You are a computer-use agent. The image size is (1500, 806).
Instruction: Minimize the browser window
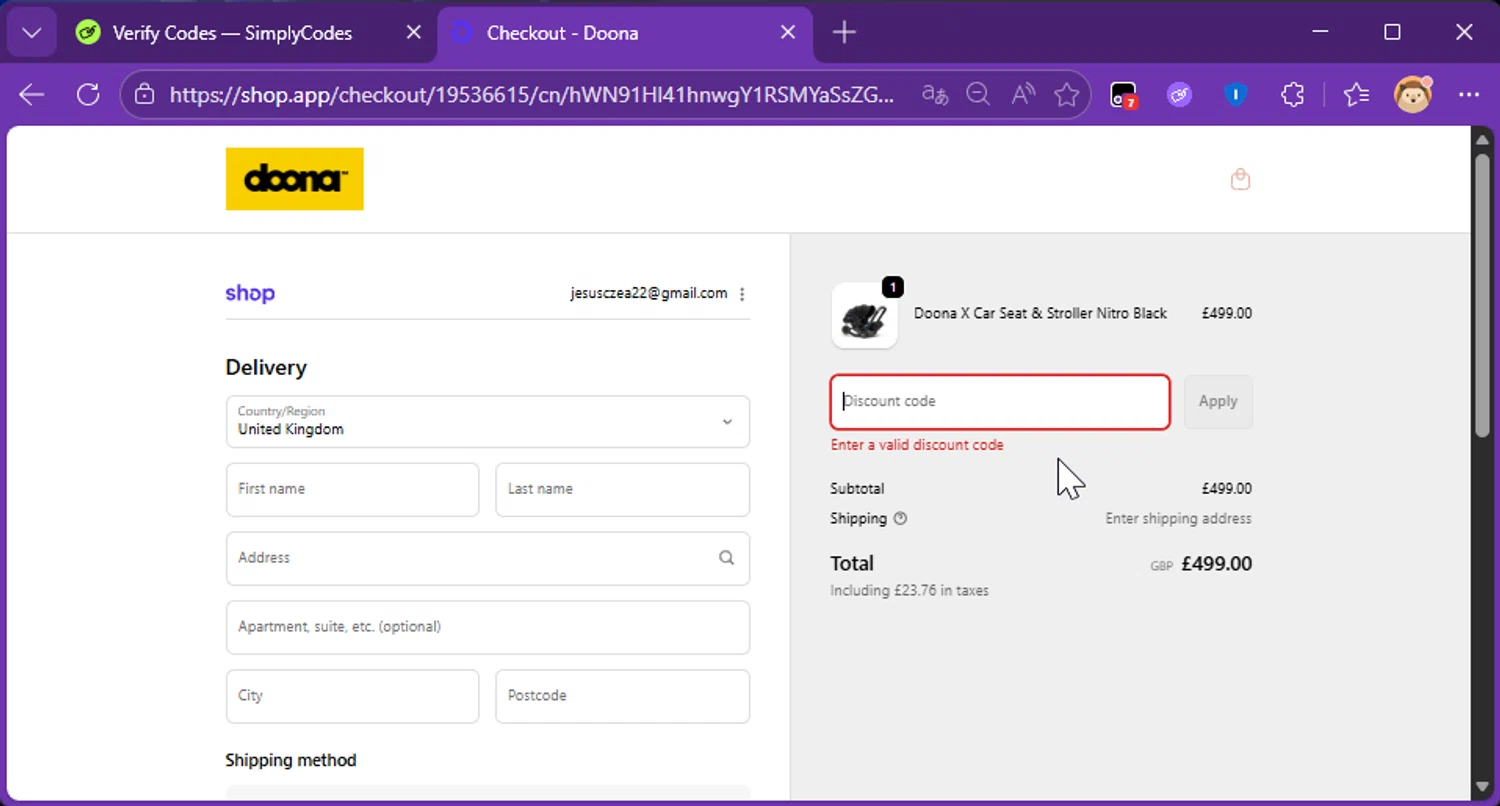[x=1319, y=33]
